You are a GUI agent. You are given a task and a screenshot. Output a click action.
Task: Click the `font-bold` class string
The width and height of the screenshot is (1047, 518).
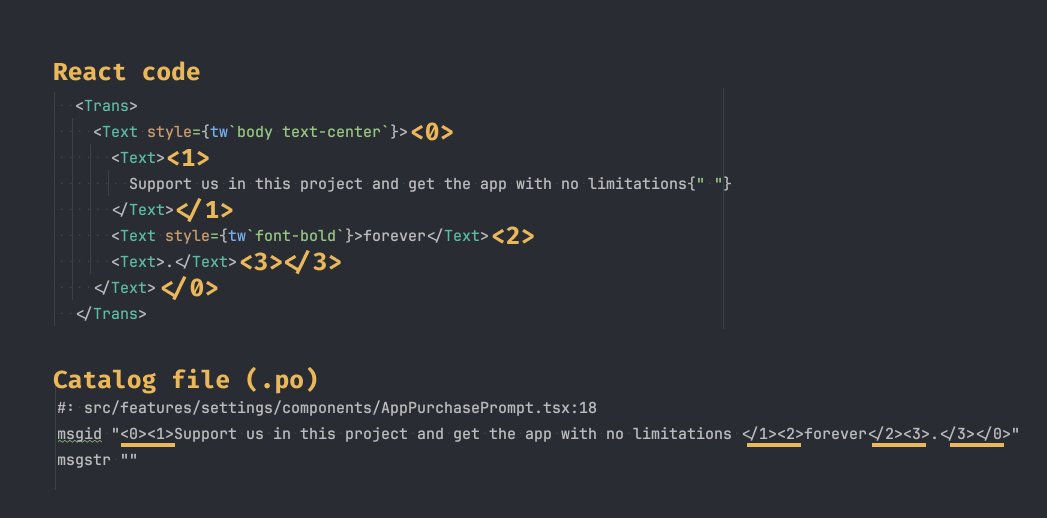[297, 236]
